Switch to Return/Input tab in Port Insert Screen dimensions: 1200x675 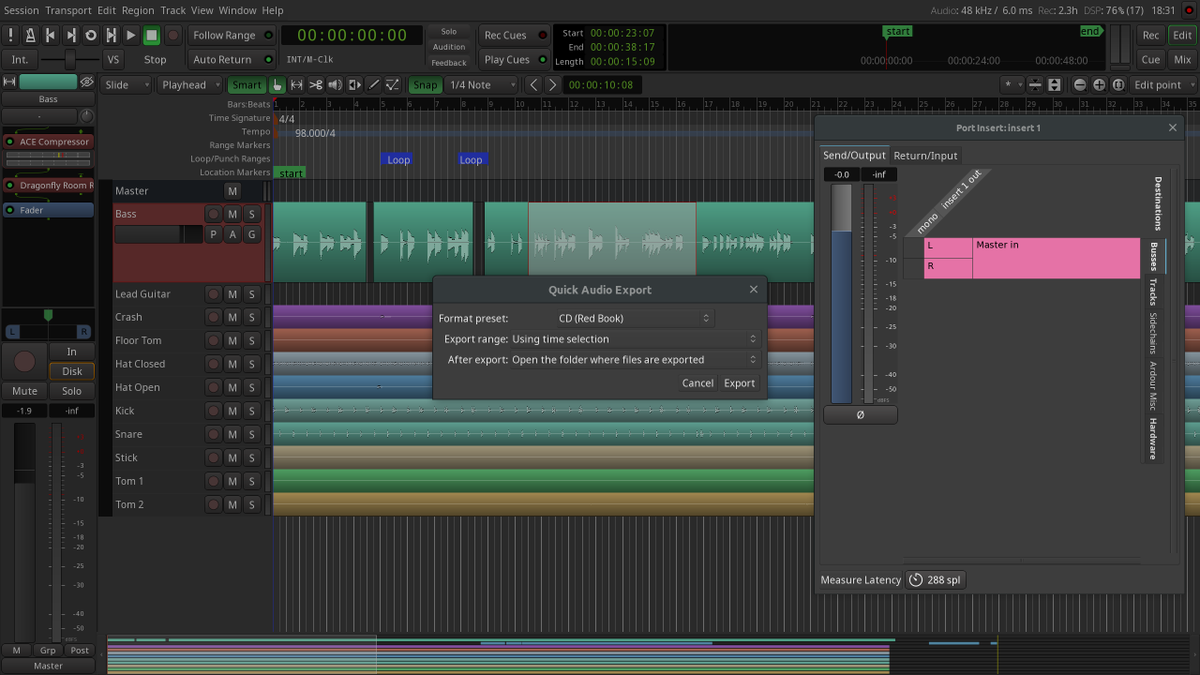[x=925, y=155]
